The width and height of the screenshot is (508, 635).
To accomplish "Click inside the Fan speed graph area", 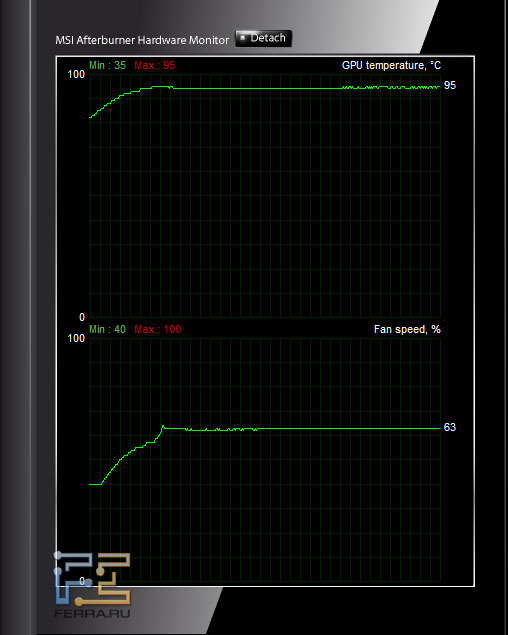I will (265, 460).
